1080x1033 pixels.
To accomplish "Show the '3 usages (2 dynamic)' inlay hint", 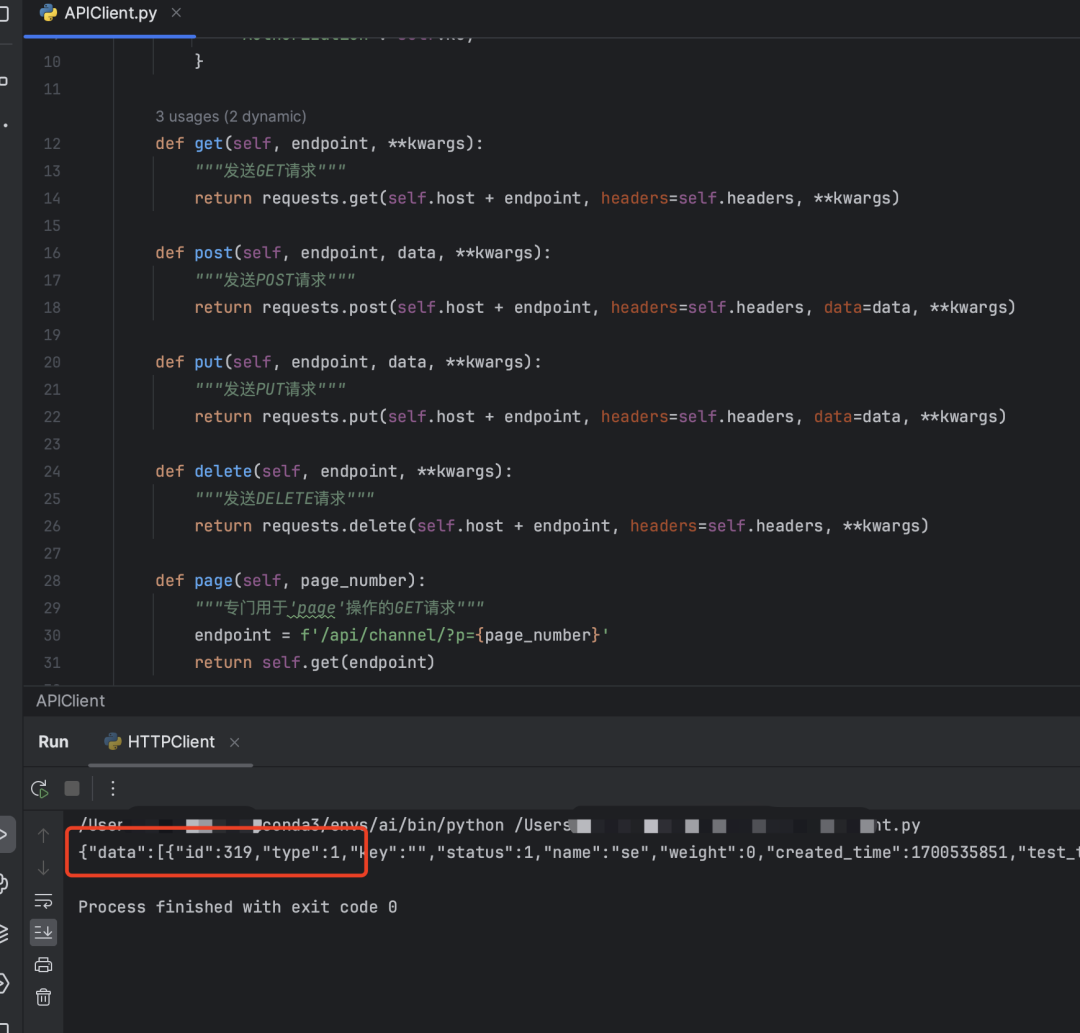I will 231,116.
